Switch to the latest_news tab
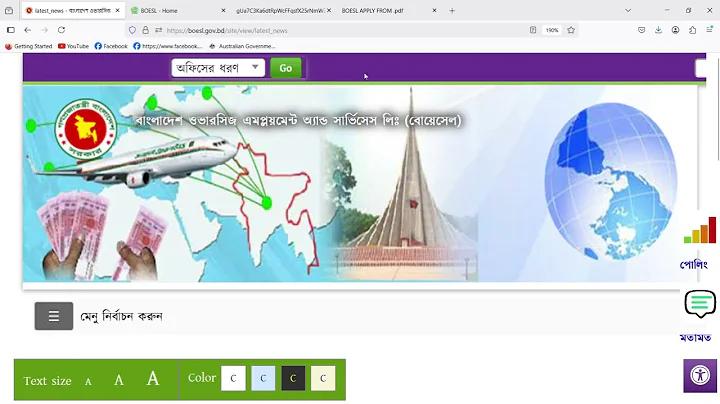Image resolution: width=720 pixels, height=404 pixels. coord(73,10)
